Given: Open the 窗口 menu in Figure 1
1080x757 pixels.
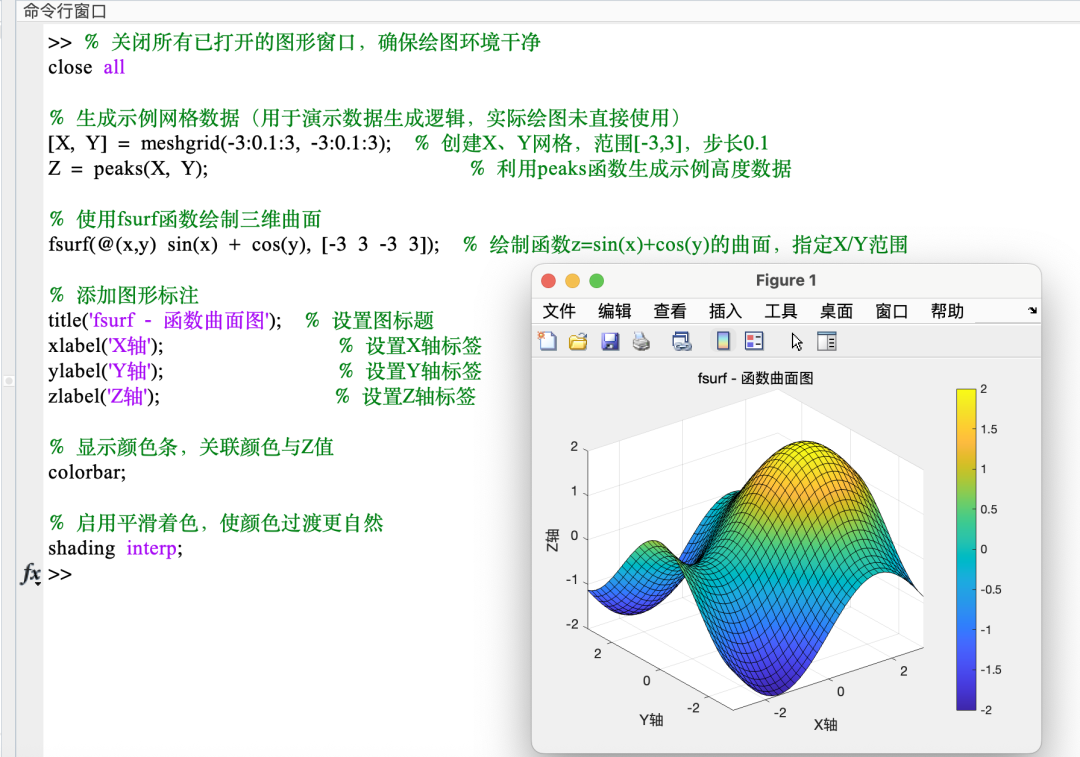Looking at the screenshot, I should 891,311.
